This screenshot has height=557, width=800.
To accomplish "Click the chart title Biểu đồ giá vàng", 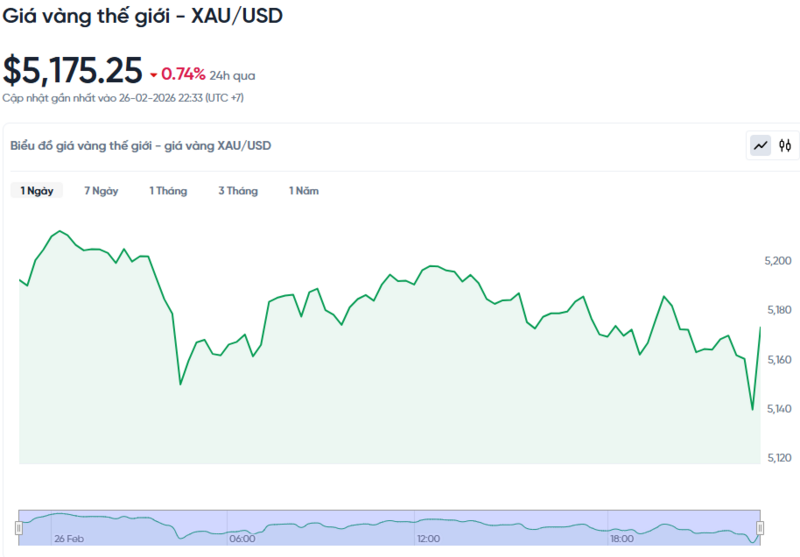I will click(x=140, y=146).
